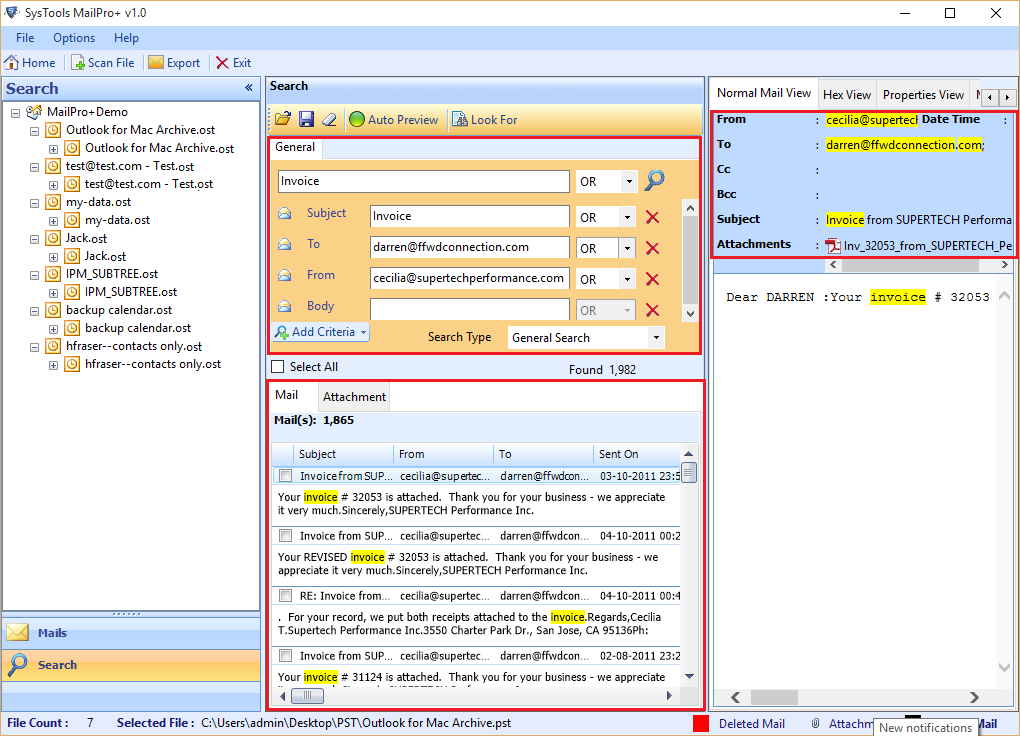Image resolution: width=1020 pixels, height=736 pixels.
Task: Click the Body criteria envelope icon
Action: point(284,306)
